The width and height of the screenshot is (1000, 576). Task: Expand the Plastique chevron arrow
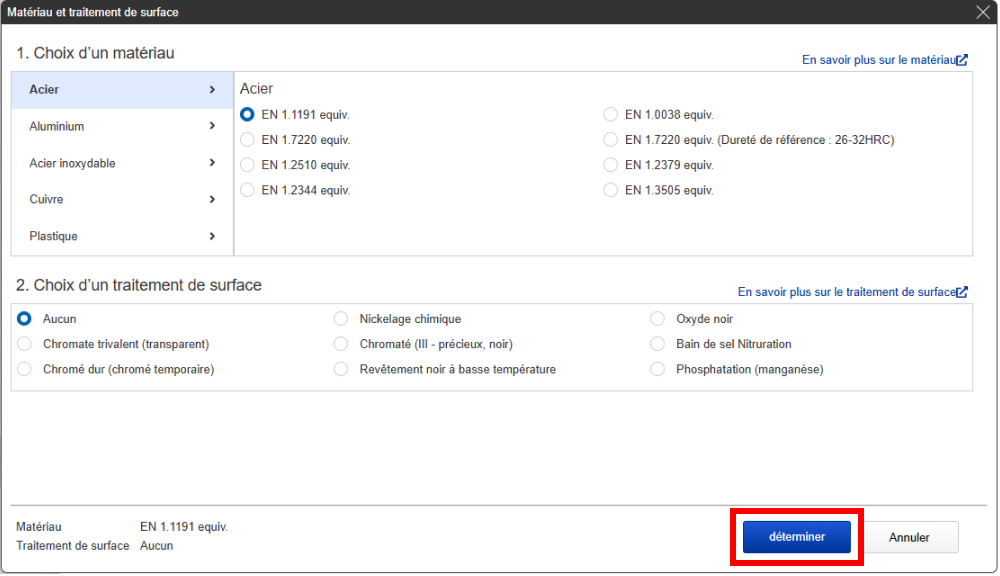(212, 237)
